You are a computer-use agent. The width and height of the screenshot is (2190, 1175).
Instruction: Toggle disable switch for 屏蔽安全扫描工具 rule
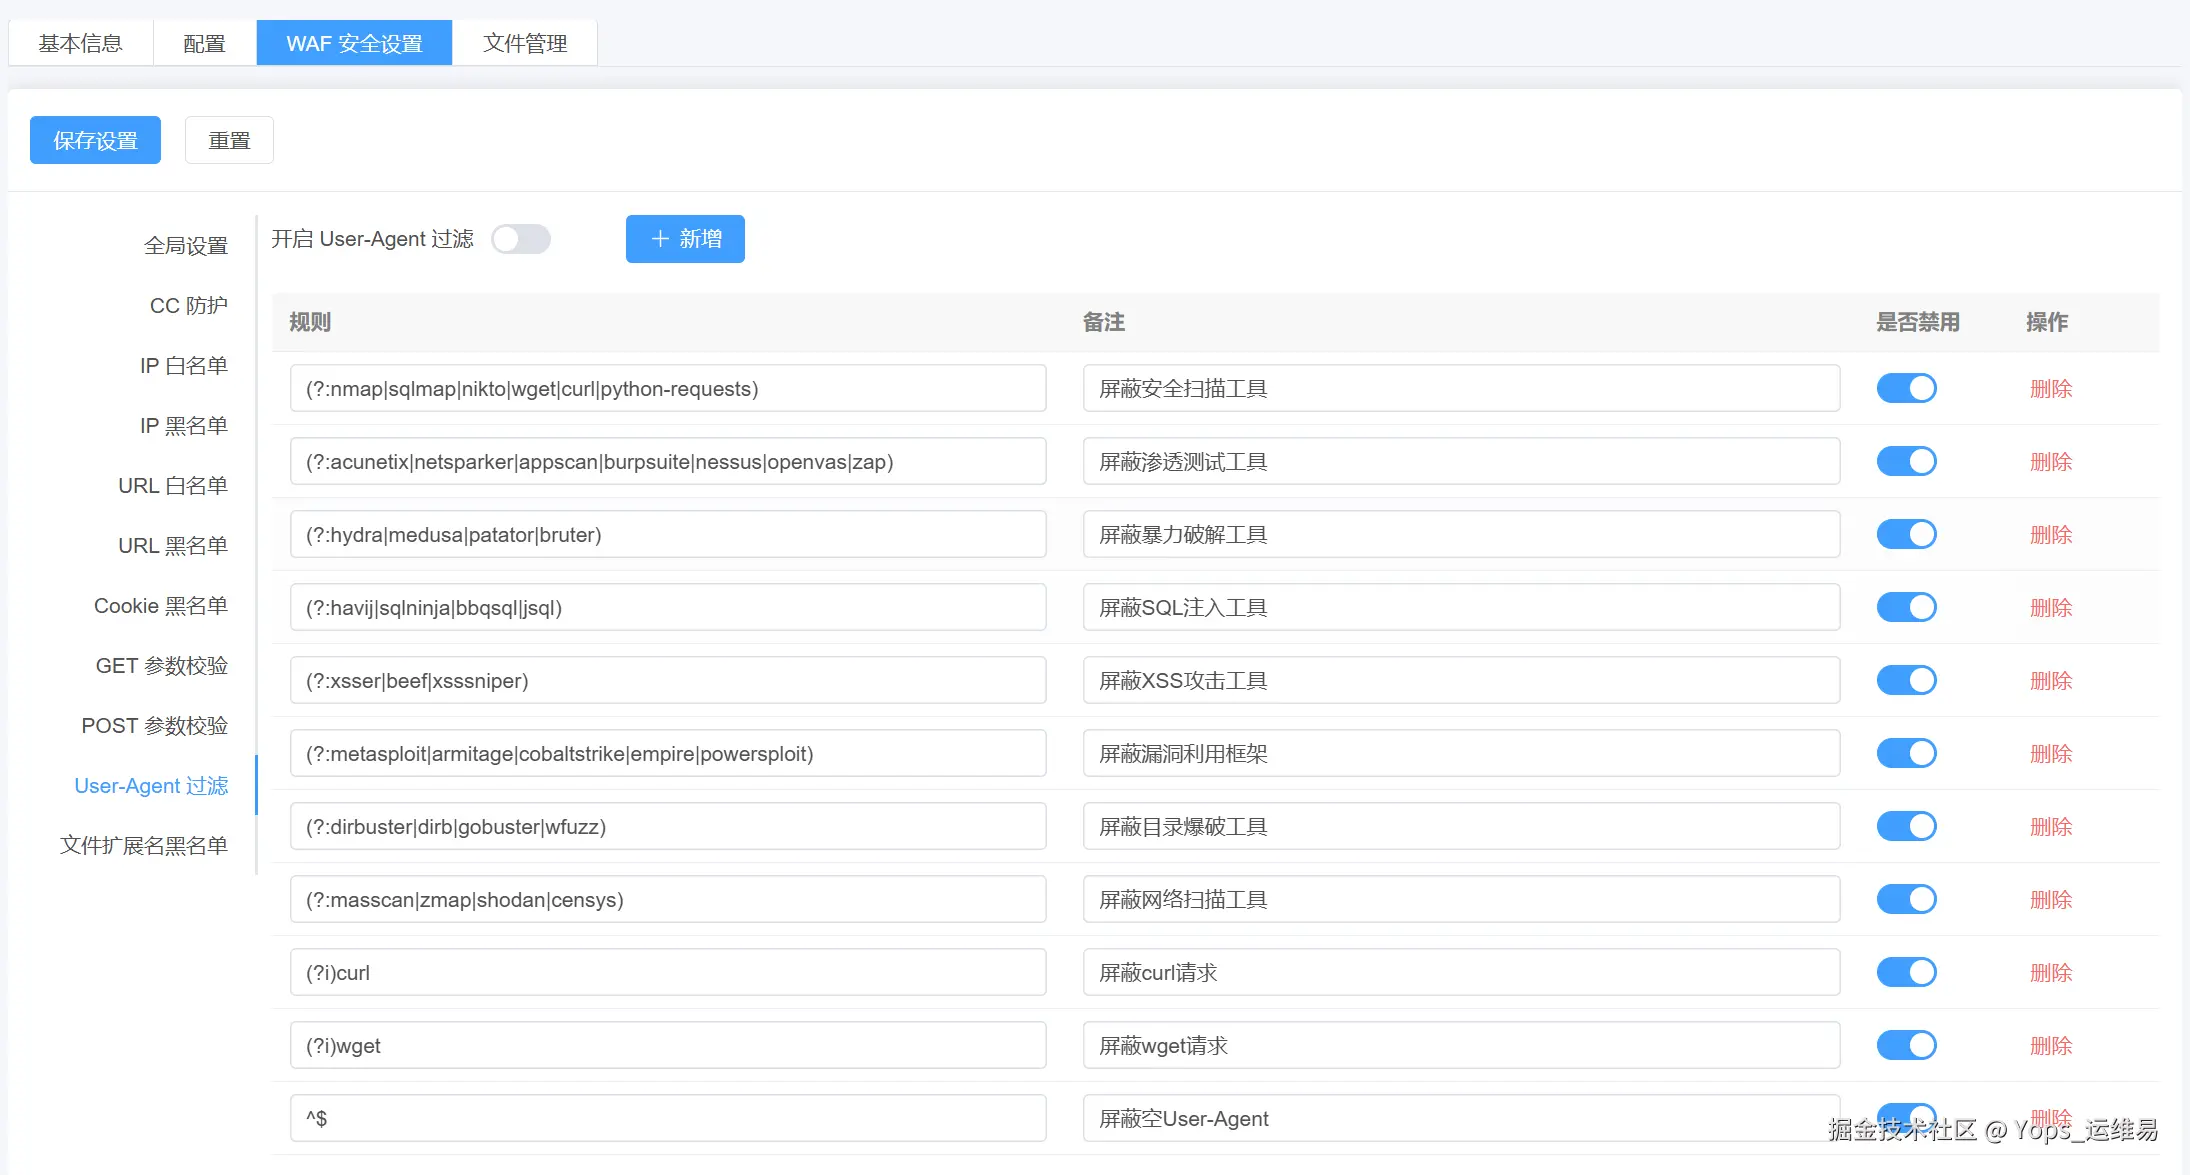(x=1906, y=388)
